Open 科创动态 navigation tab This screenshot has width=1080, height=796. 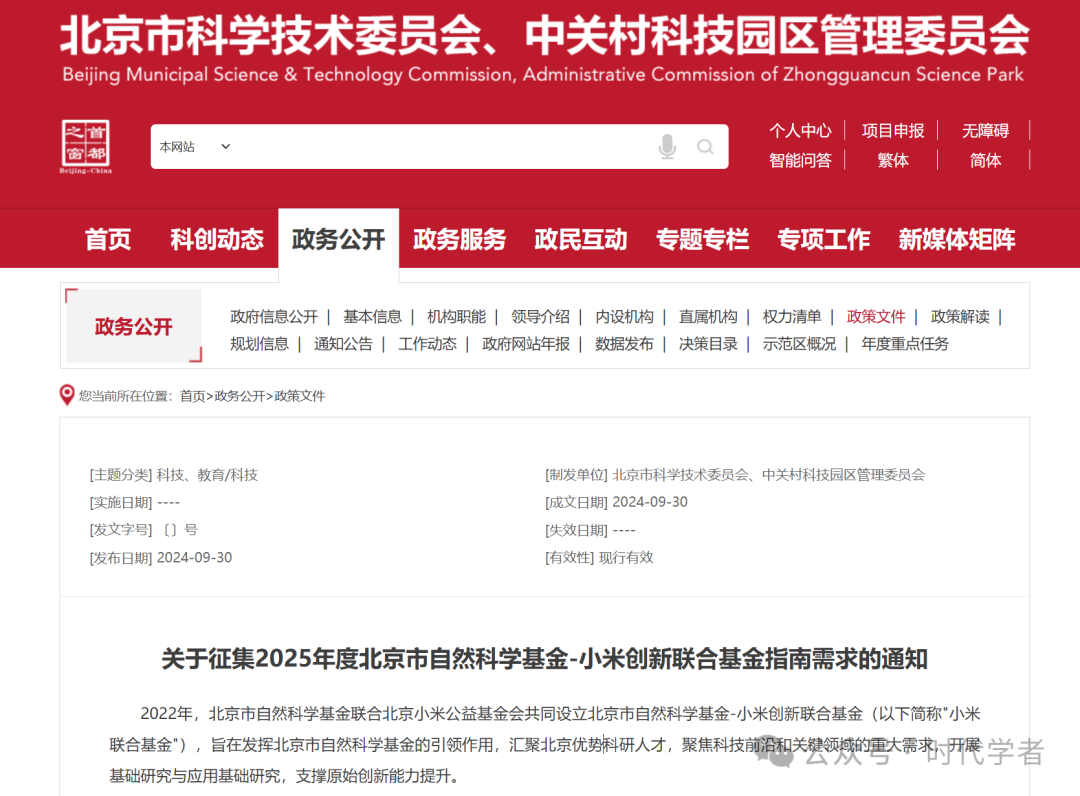click(217, 239)
